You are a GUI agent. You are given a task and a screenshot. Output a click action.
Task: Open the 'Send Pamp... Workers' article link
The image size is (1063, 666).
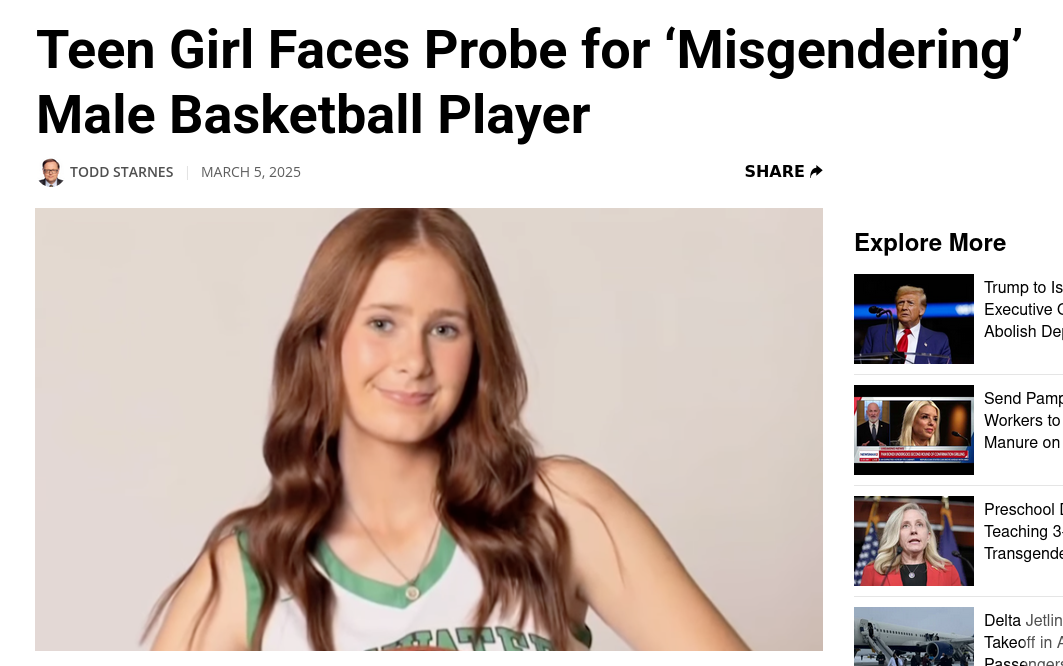[x=1023, y=420]
